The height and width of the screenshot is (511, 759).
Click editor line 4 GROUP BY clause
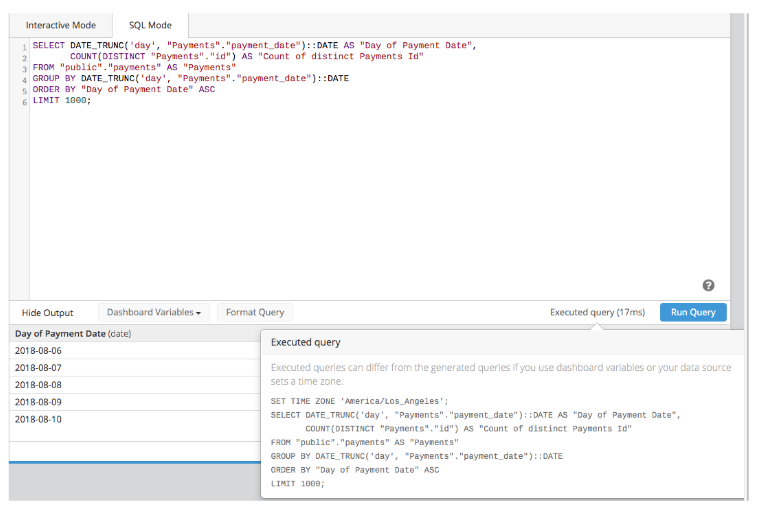point(191,78)
